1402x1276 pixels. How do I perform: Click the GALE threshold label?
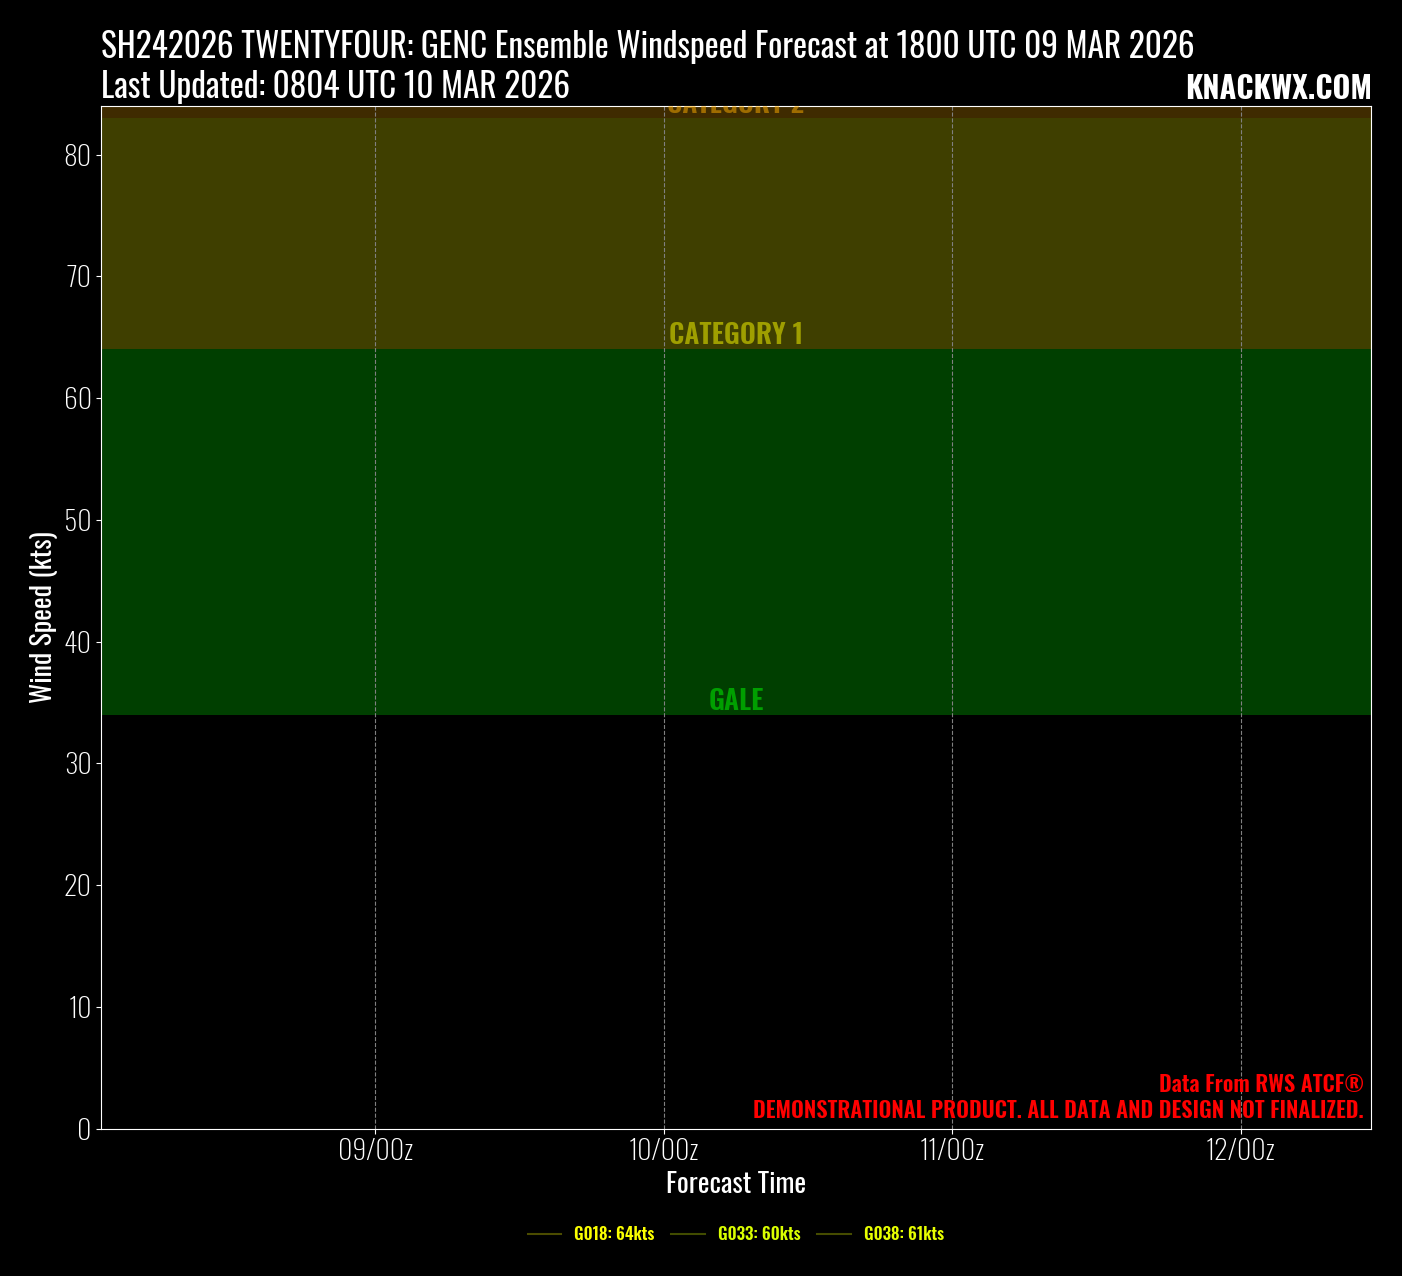[735, 699]
